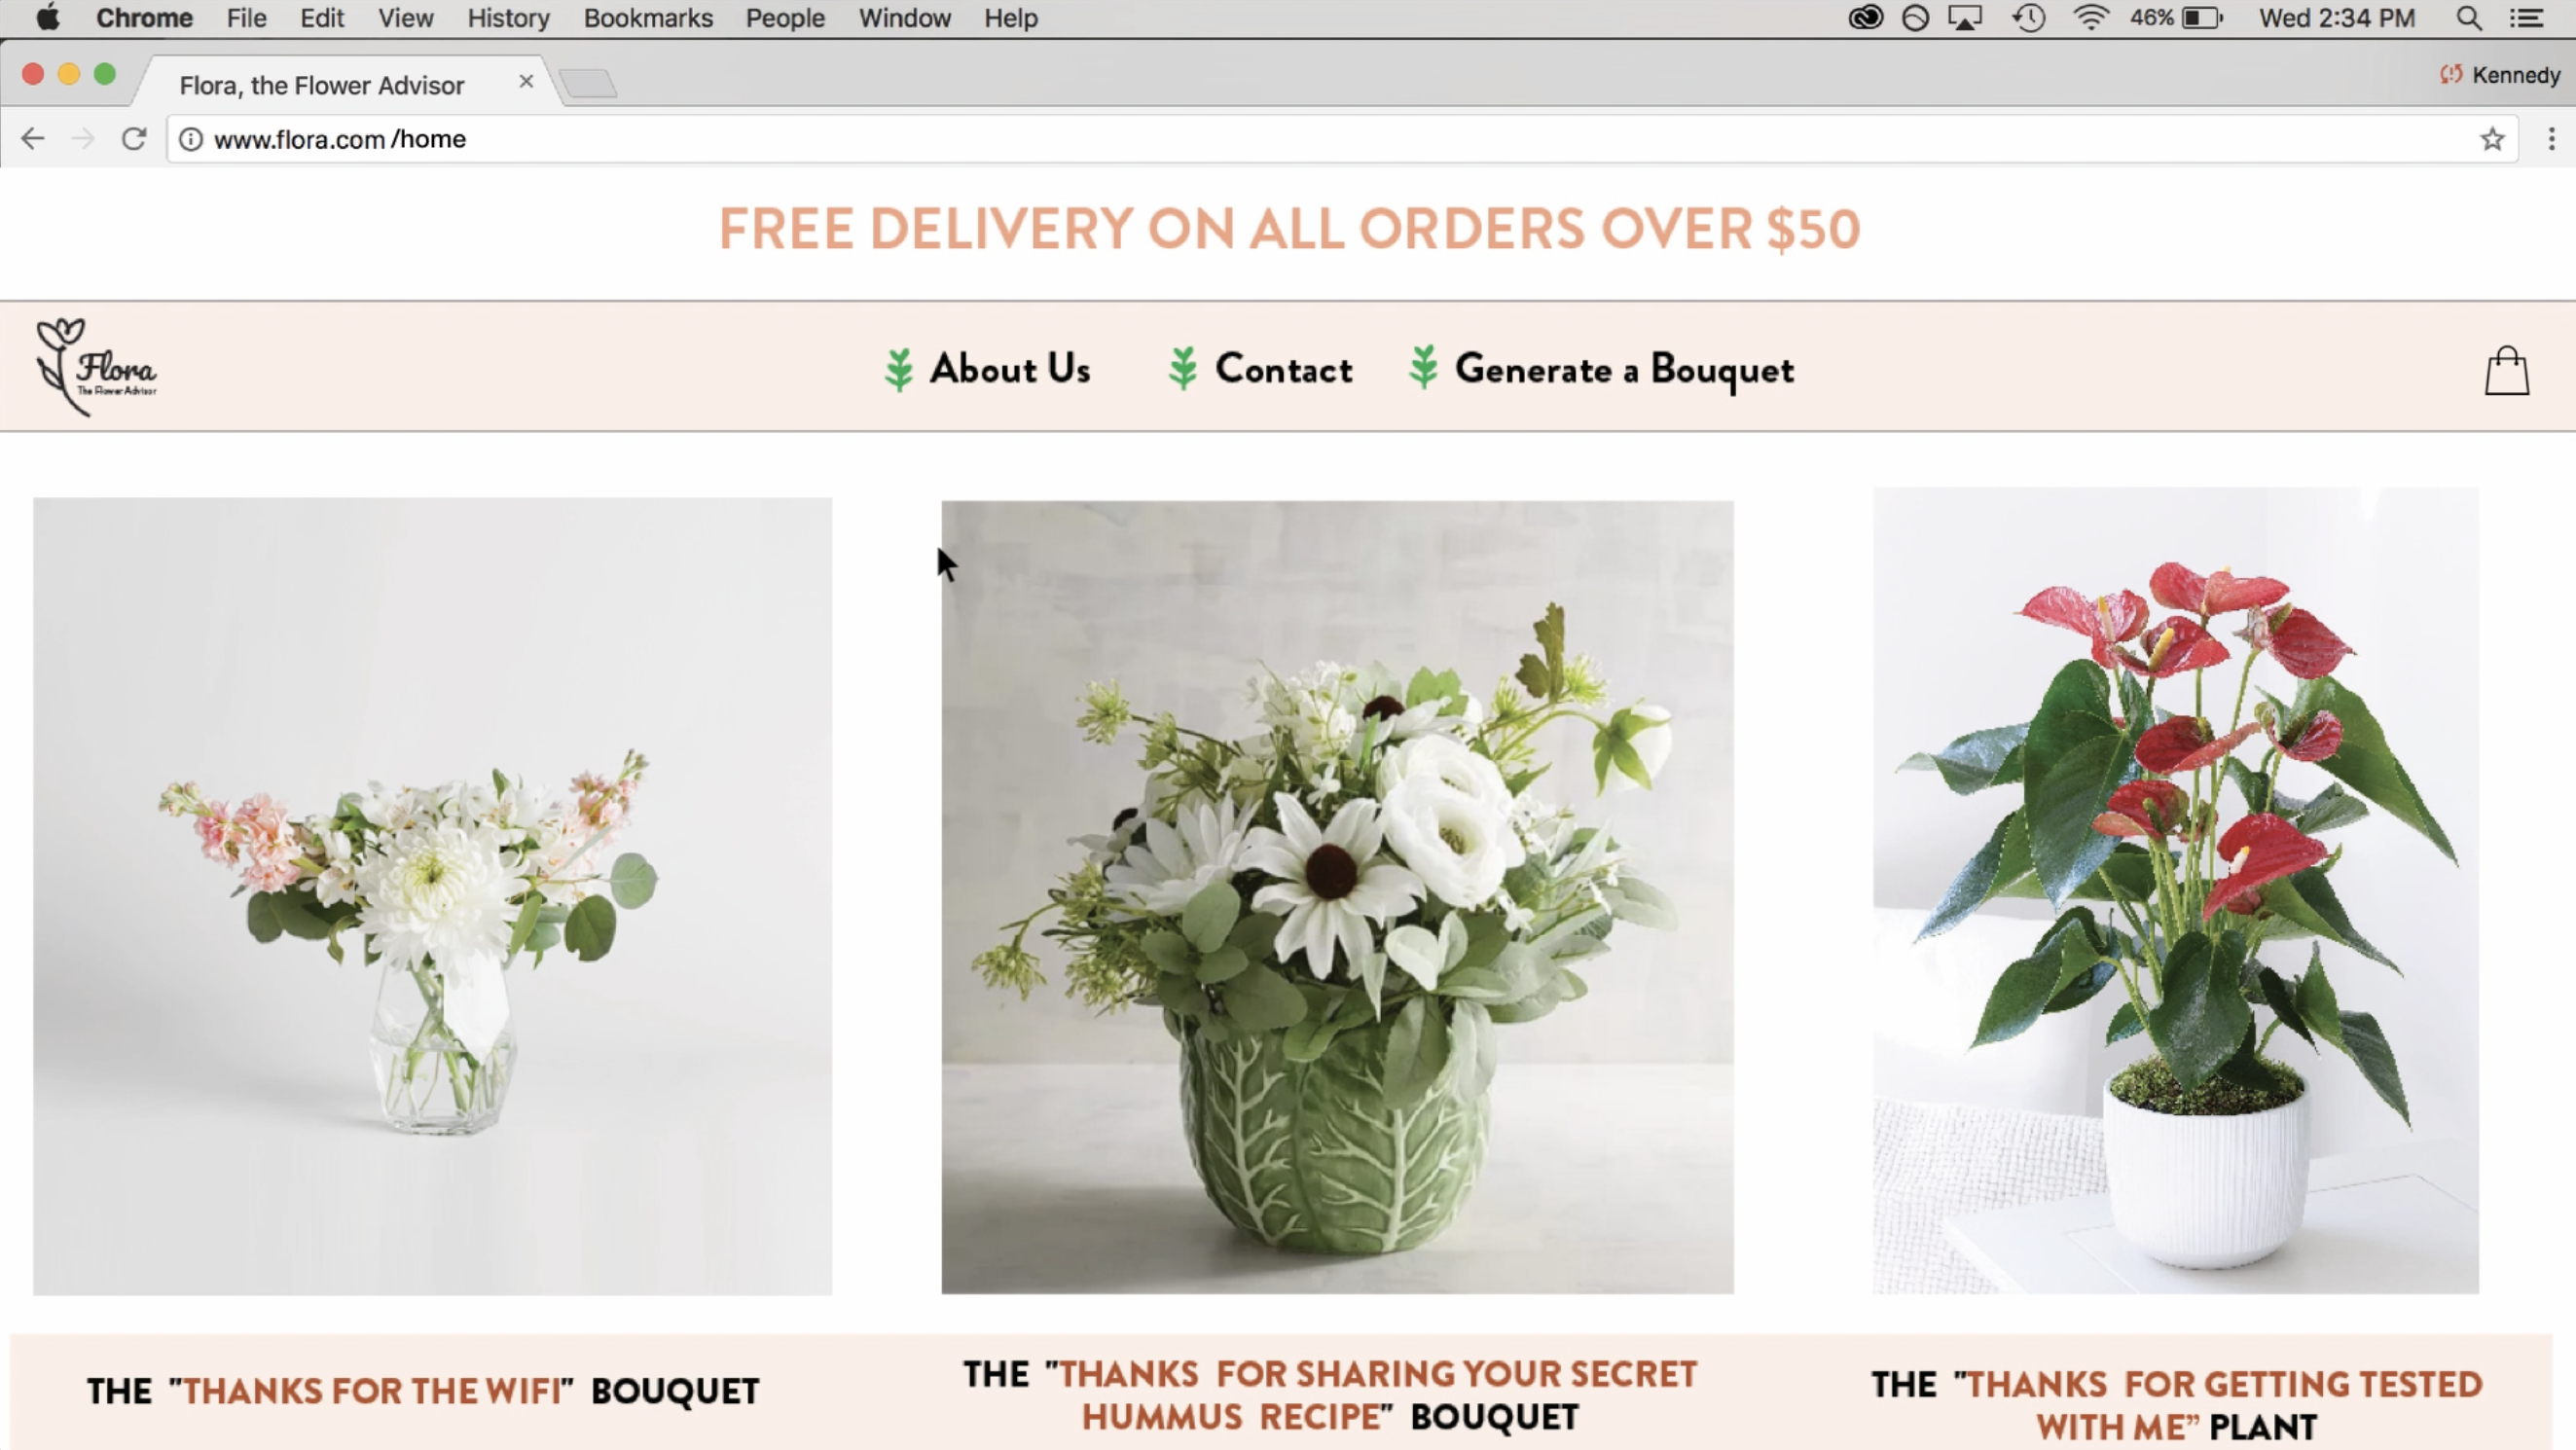Click the Wi-Fi status icon

click(2090, 18)
